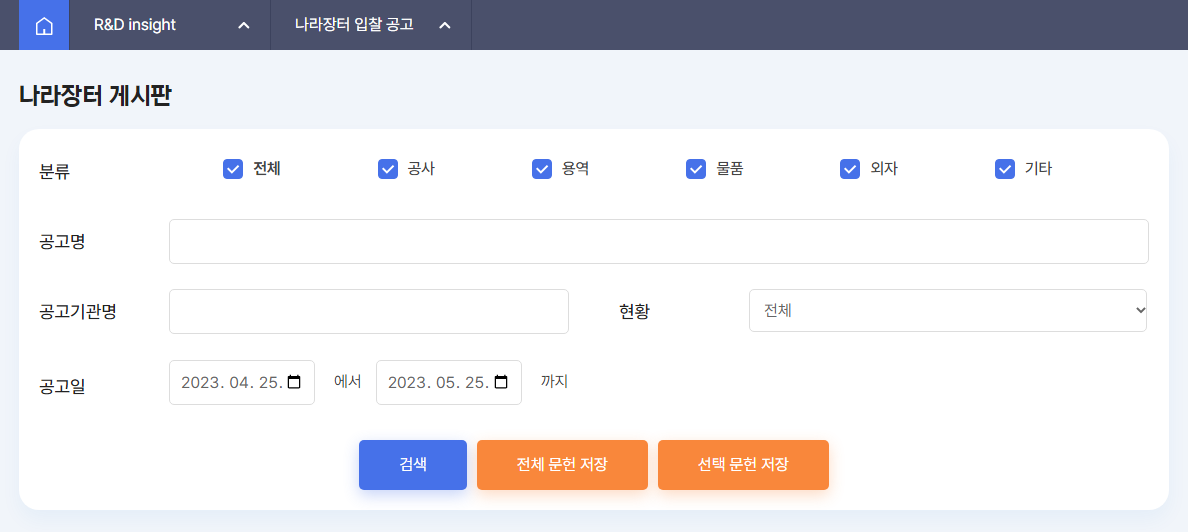
Task: Click 전체 문헌 저장 button
Action: click(562, 465)
